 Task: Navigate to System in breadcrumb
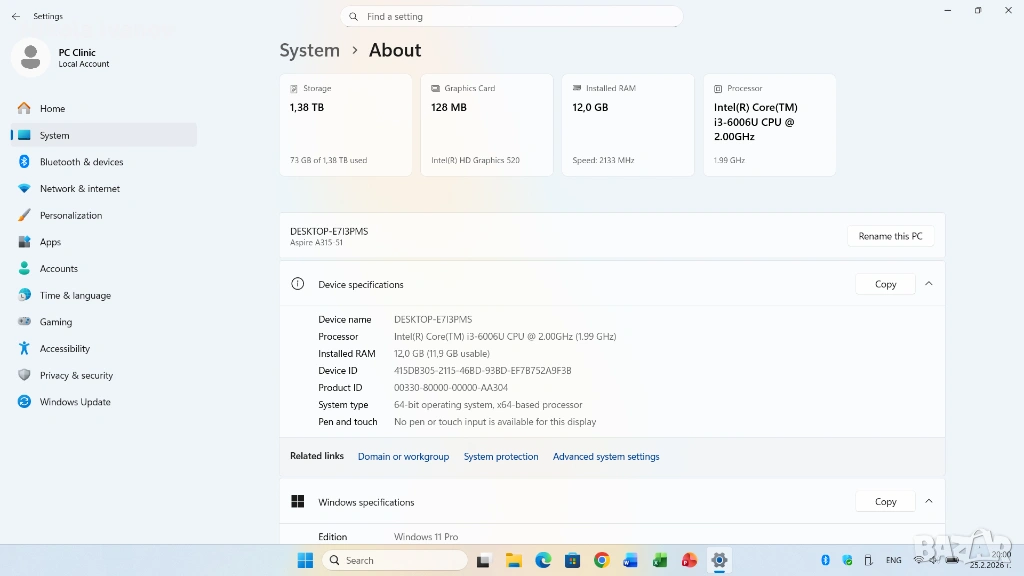309,50
